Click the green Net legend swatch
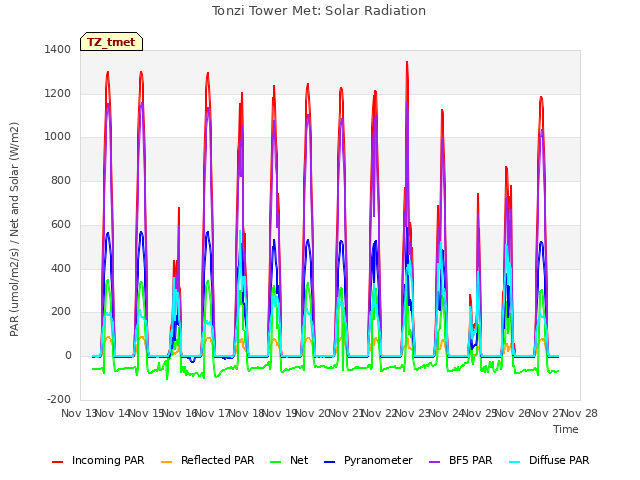640x480 pixels. click(276, 462)
